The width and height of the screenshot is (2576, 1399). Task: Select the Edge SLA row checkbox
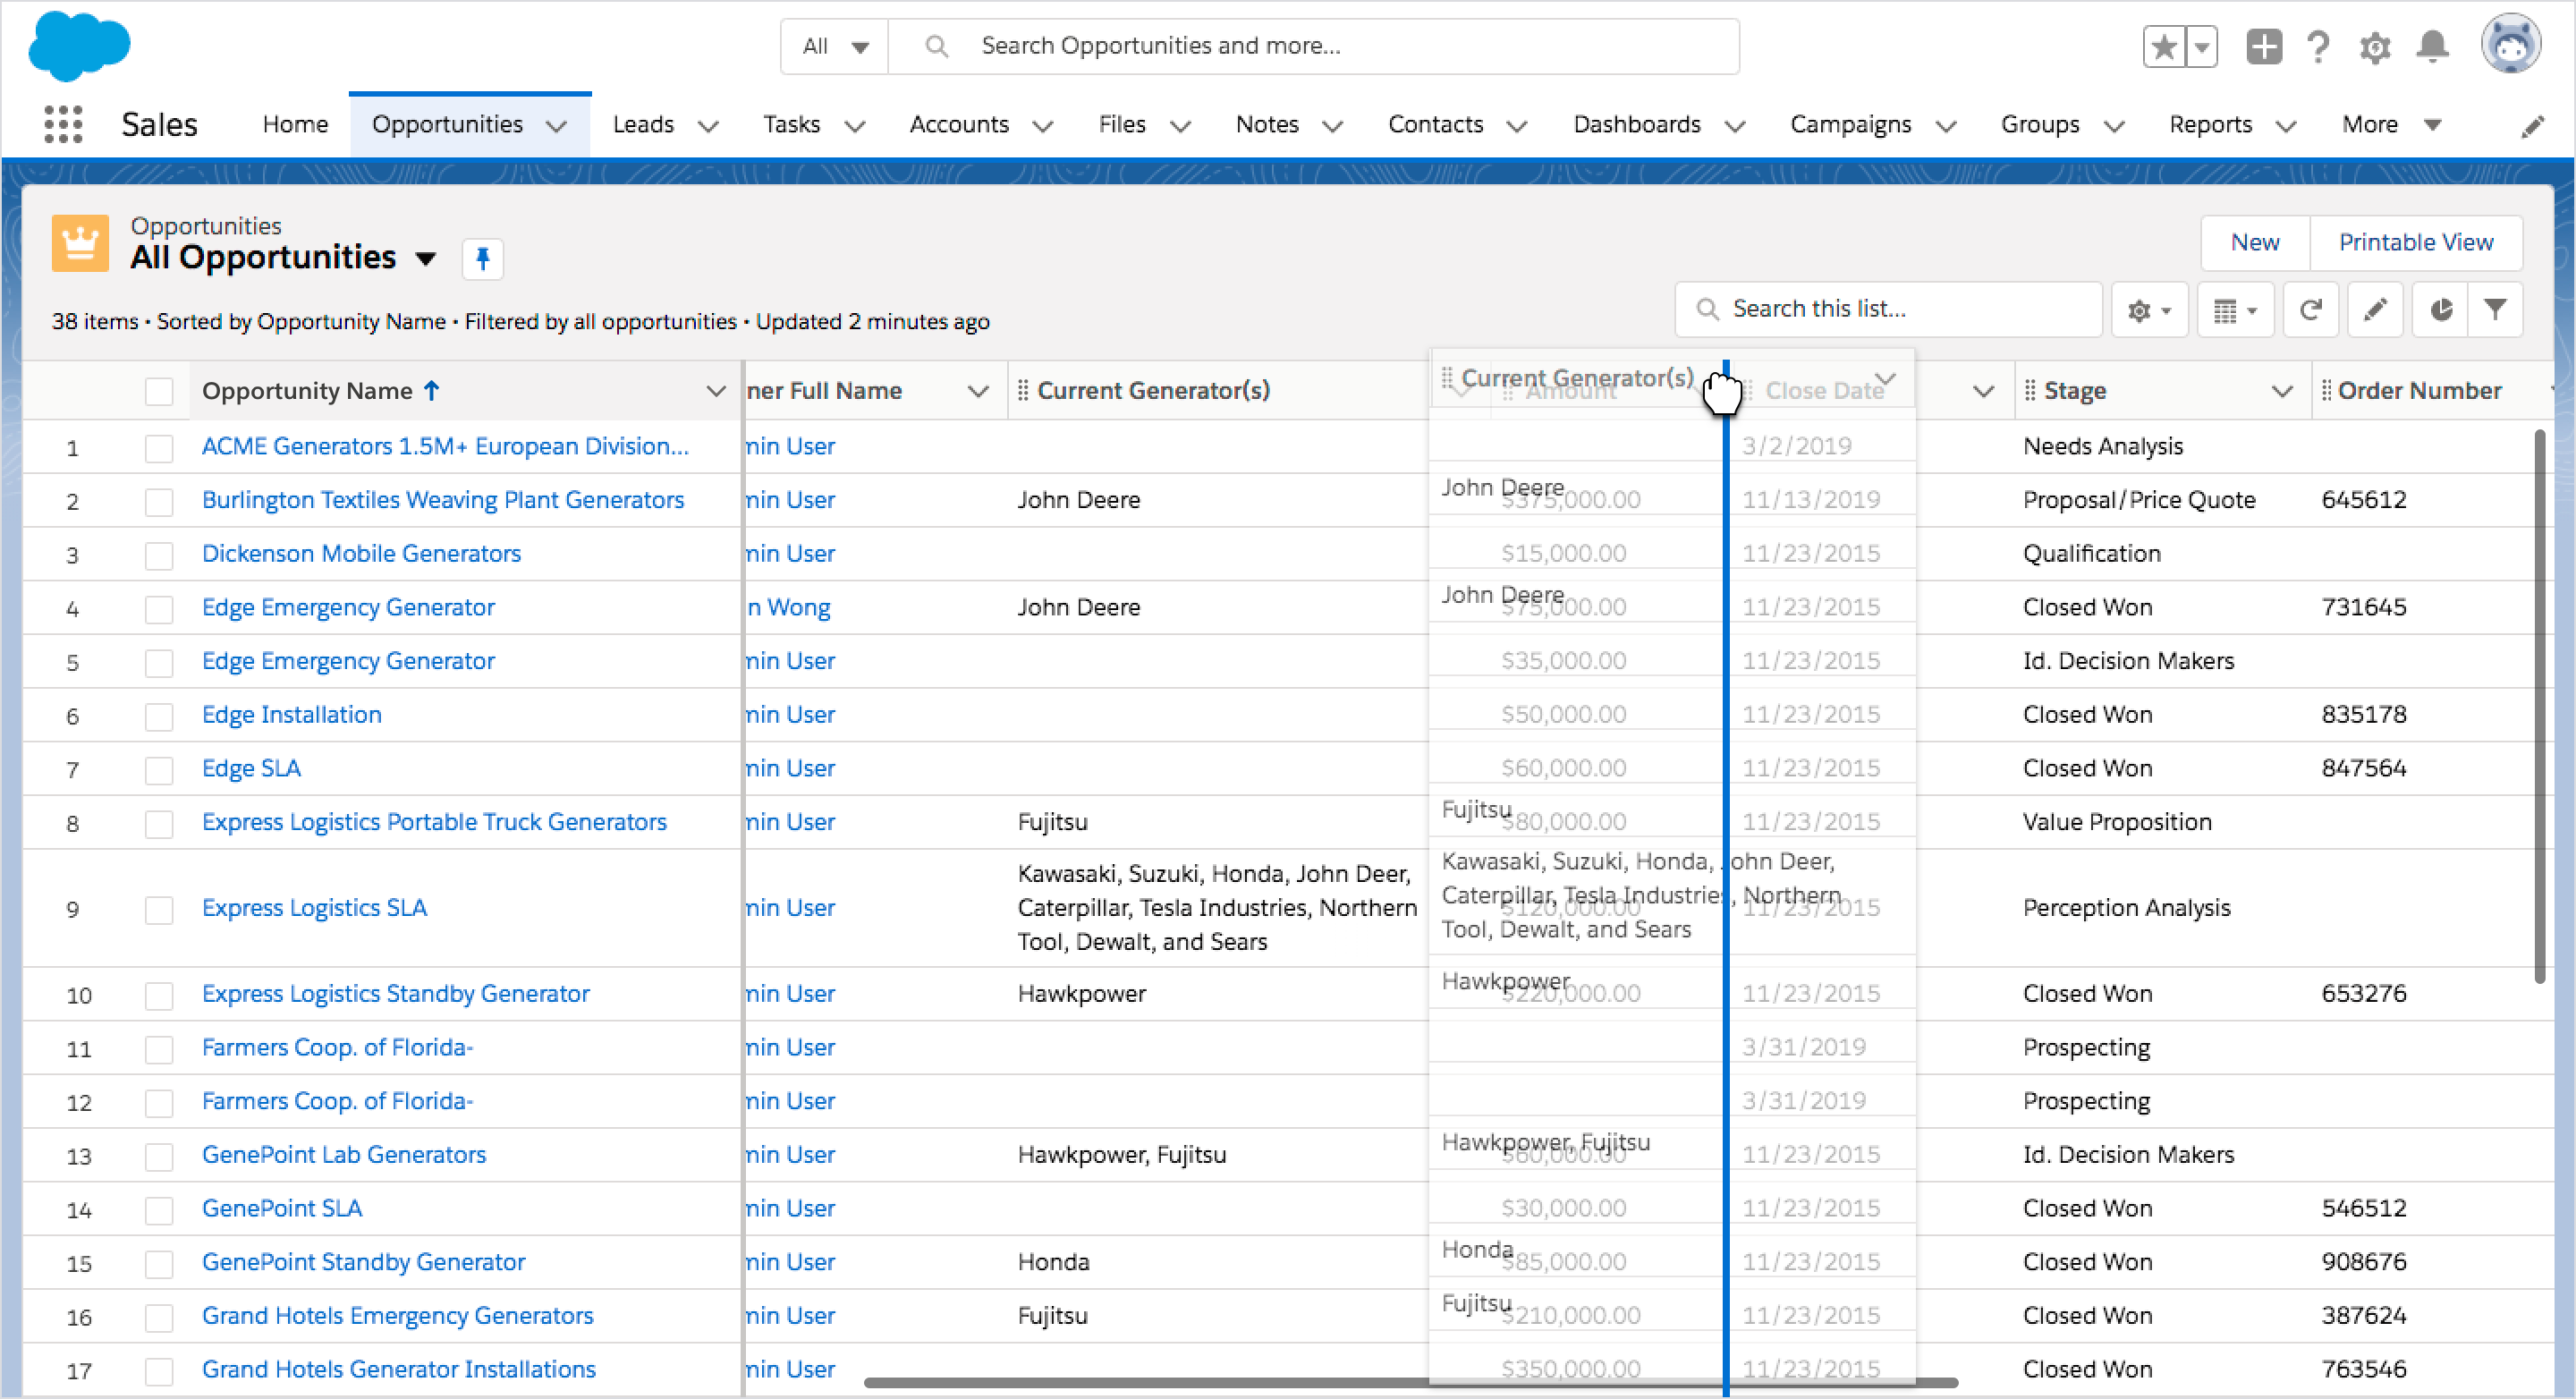click(159, 770)
